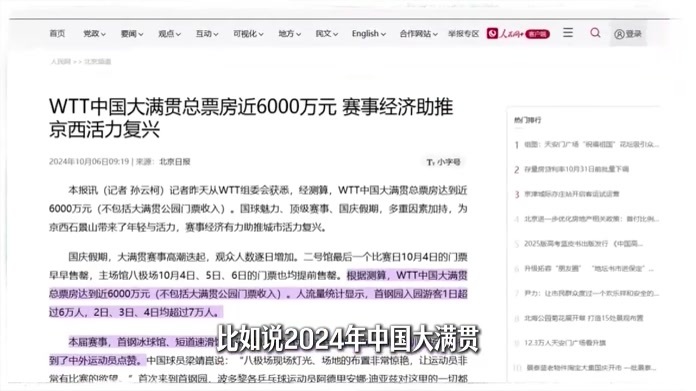
Task: Expand the 党政 navigation dropdown
Action: 94,33
